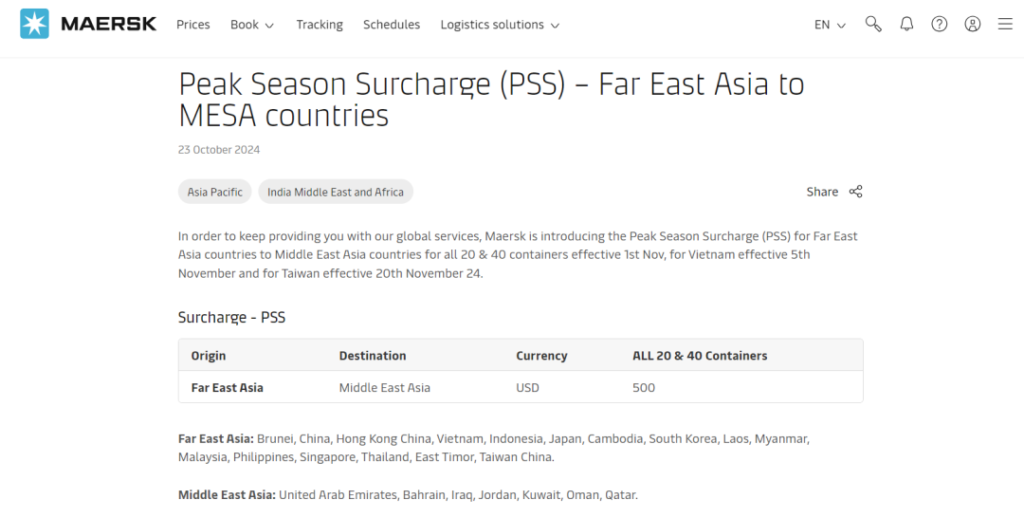Viewport: 1024px width, 518px height.
Task: Select the India Middle East and Africa tag
Action: [x=336, y=191]
